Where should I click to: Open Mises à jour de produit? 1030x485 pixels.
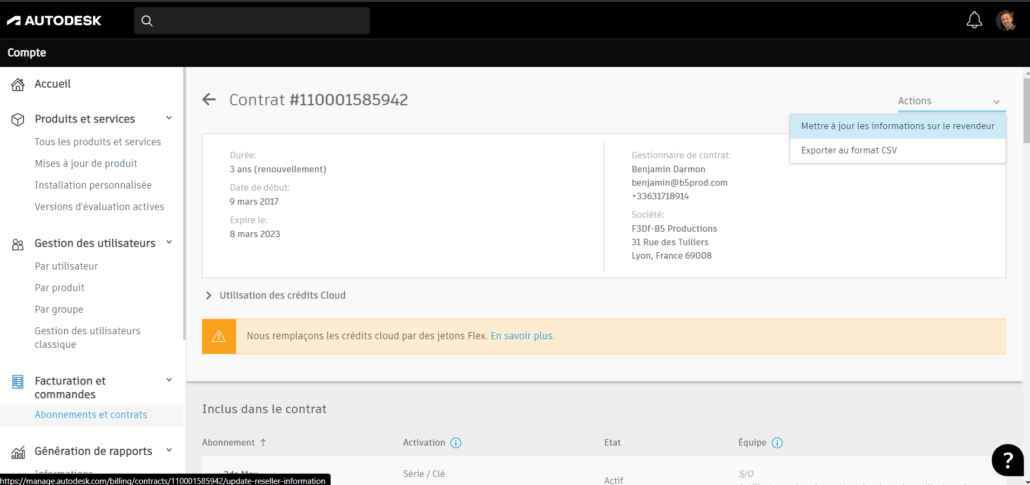[86, 164]
